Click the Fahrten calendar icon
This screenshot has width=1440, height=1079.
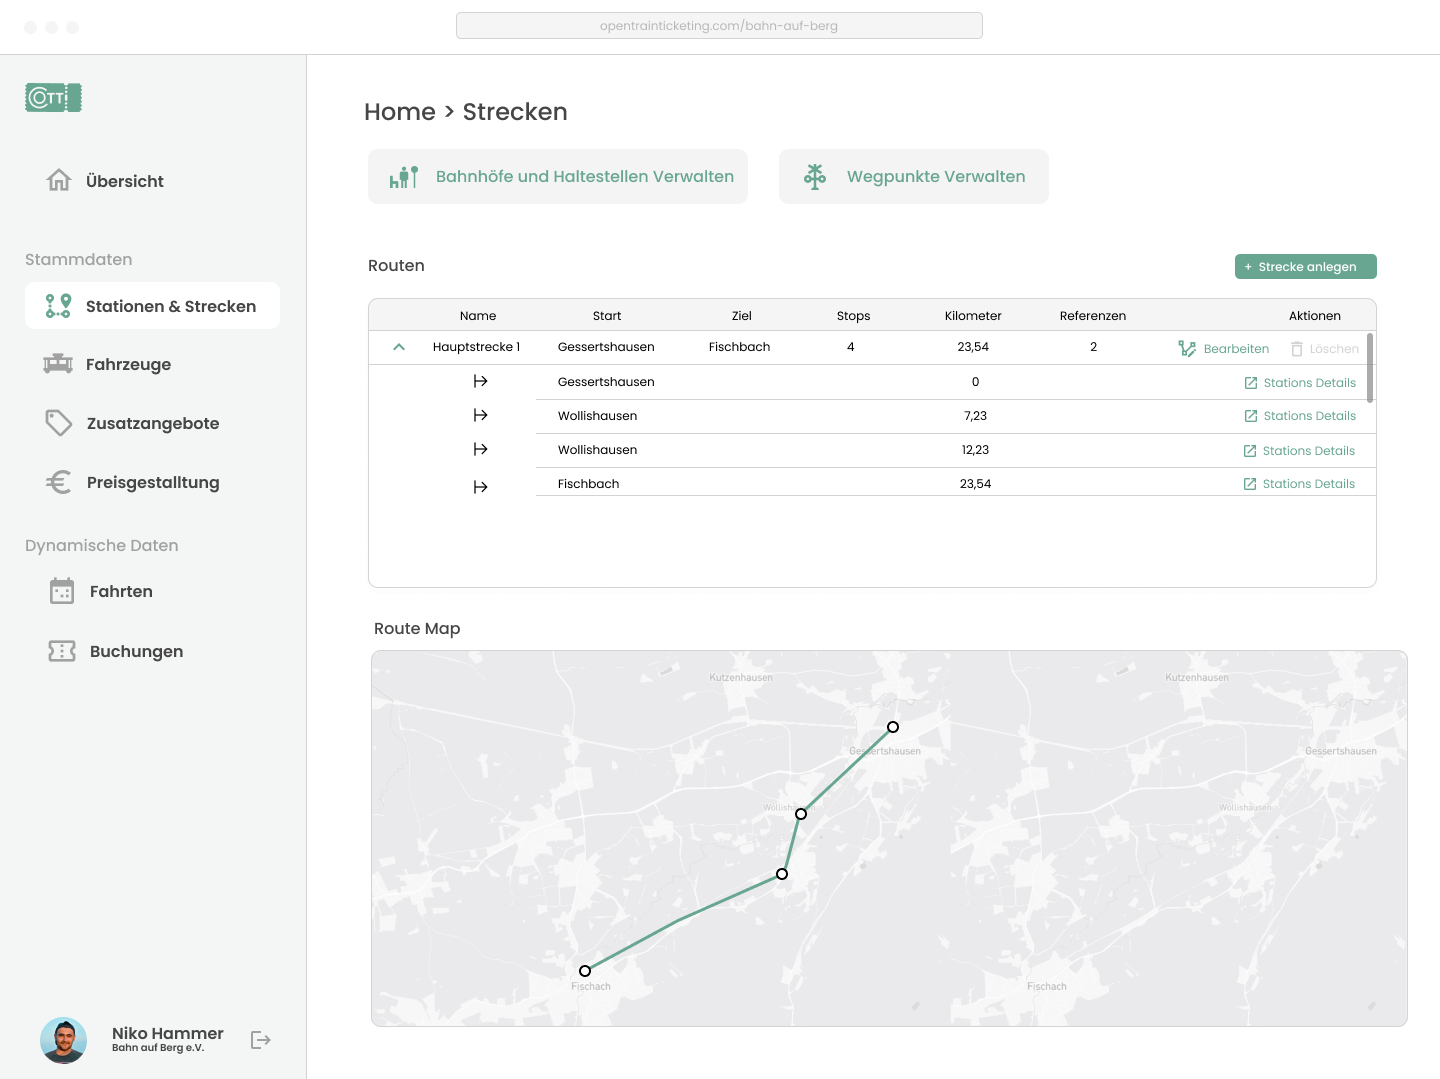click(x=62, y=591)
